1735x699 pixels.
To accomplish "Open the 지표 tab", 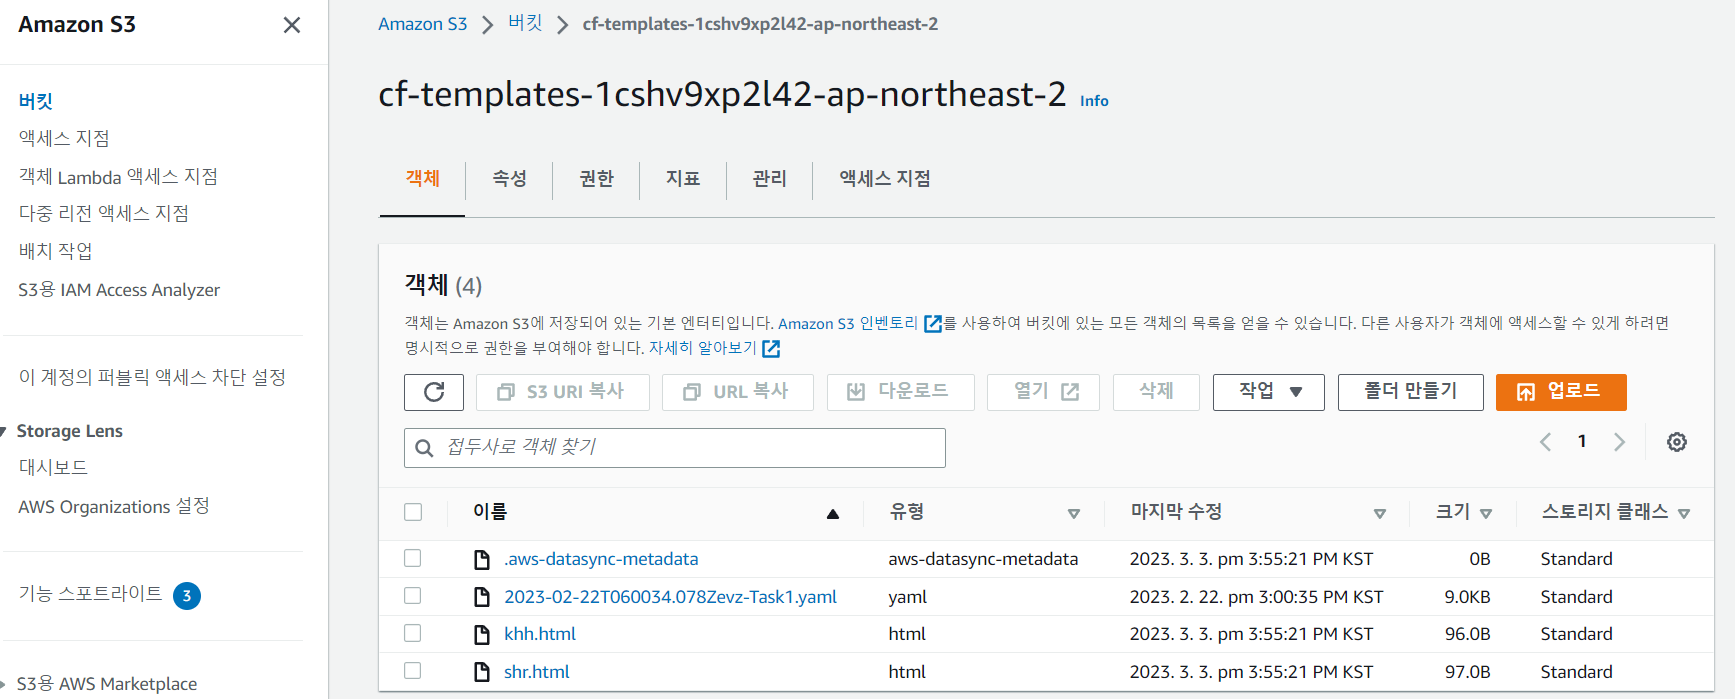I will pyautogui.click(x=683, y=179).
